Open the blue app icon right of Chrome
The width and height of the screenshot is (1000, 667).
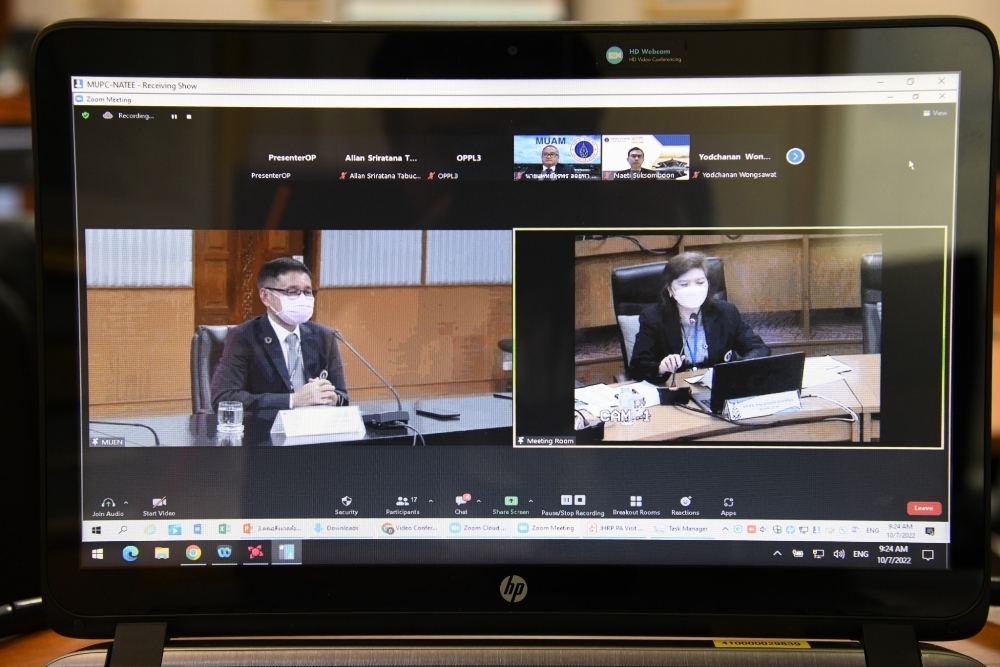224,553
